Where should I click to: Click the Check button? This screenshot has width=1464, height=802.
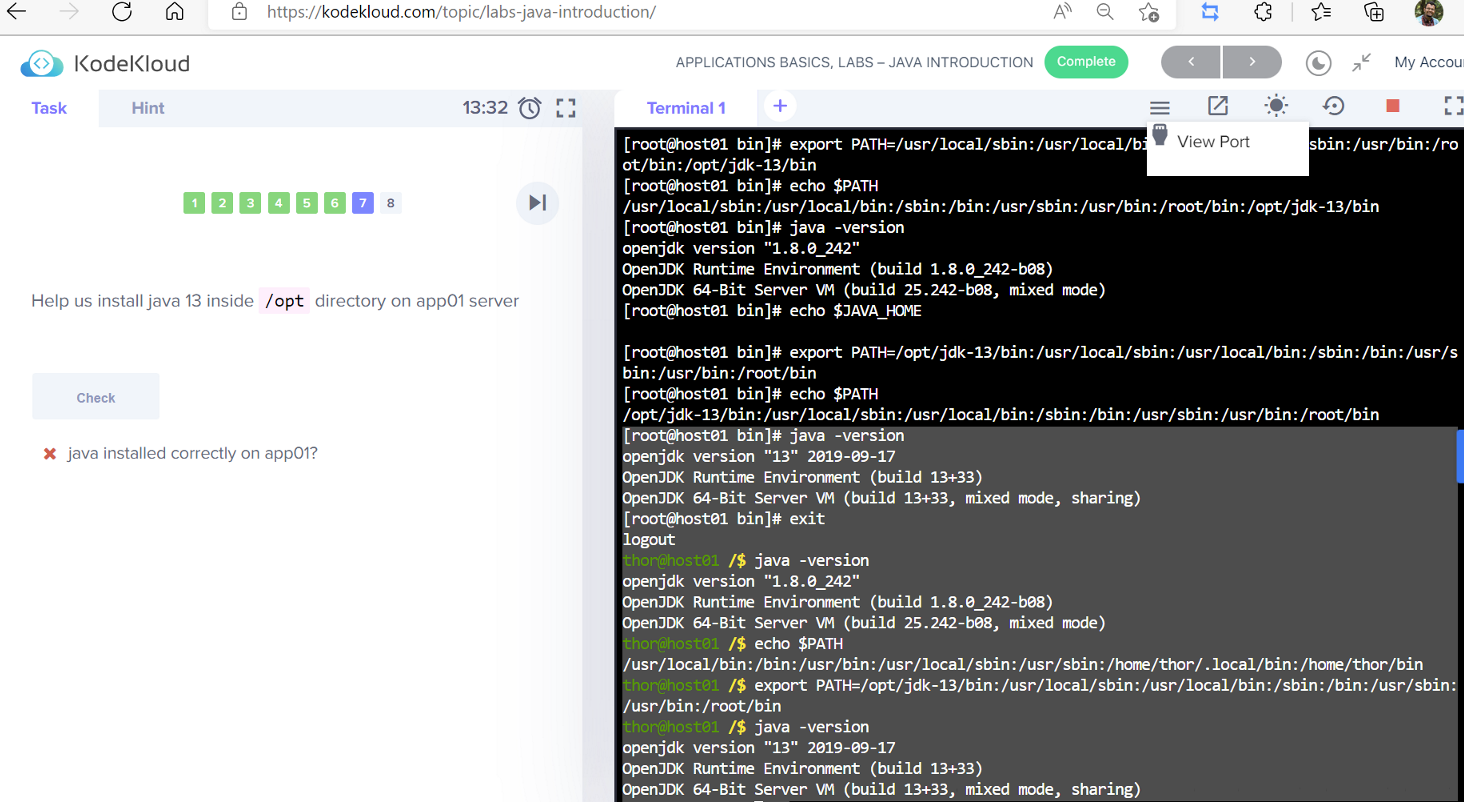click(96, 397)
